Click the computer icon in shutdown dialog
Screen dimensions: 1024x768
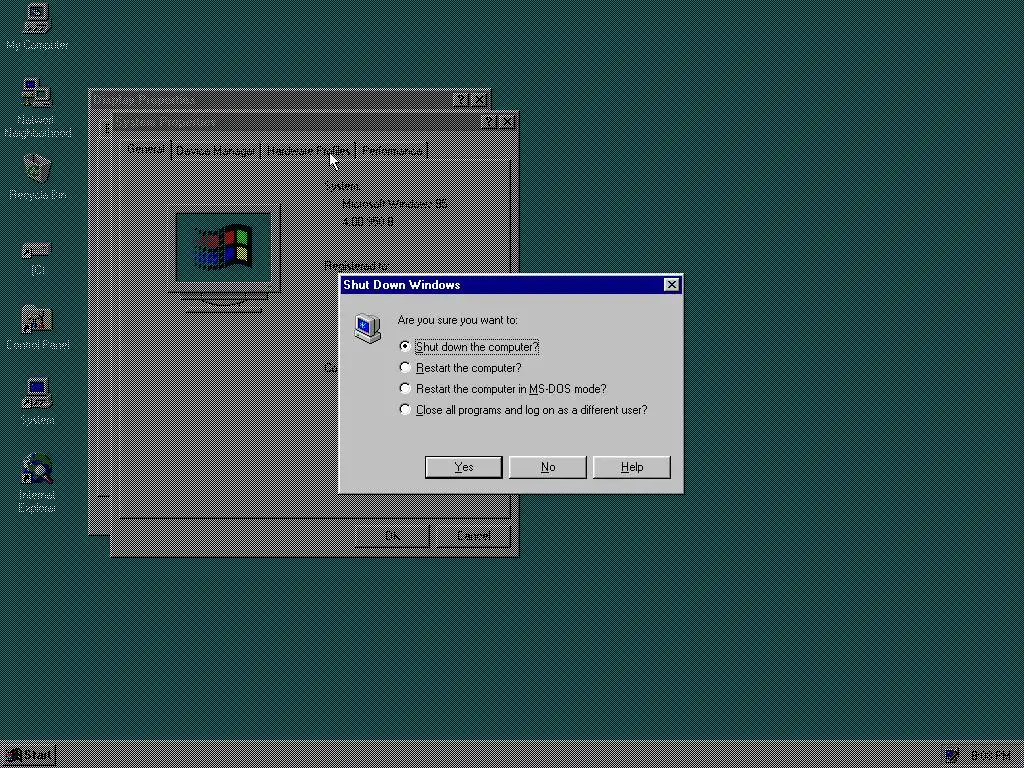(x=368, y=328)
